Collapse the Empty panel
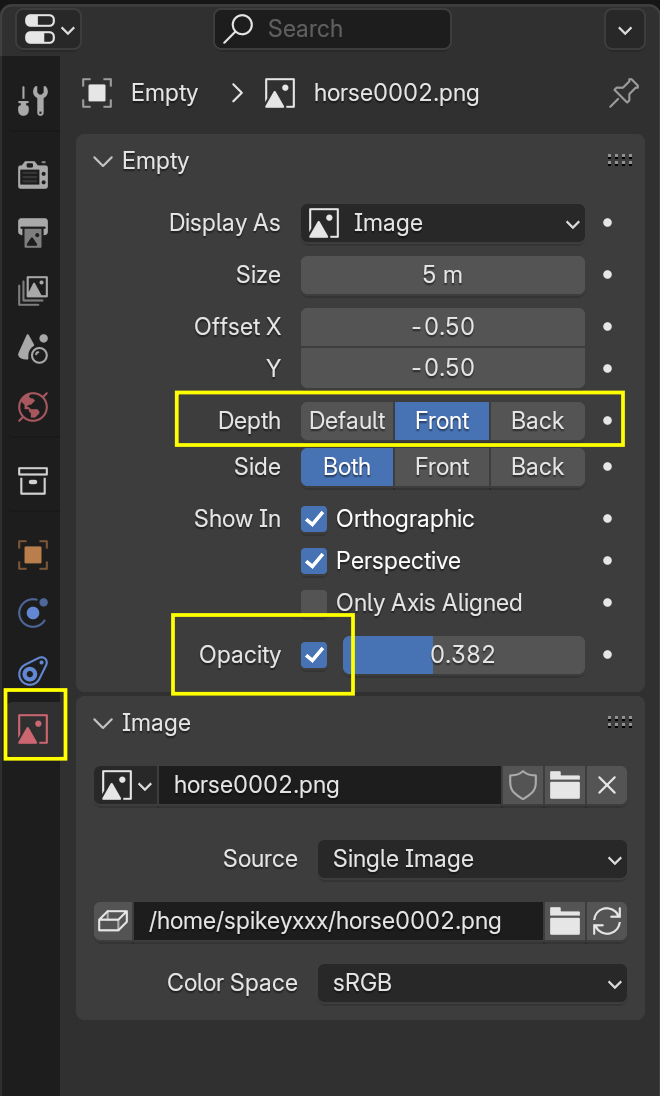The height and width of the screenshot is (1096, 660). [102, 162]
